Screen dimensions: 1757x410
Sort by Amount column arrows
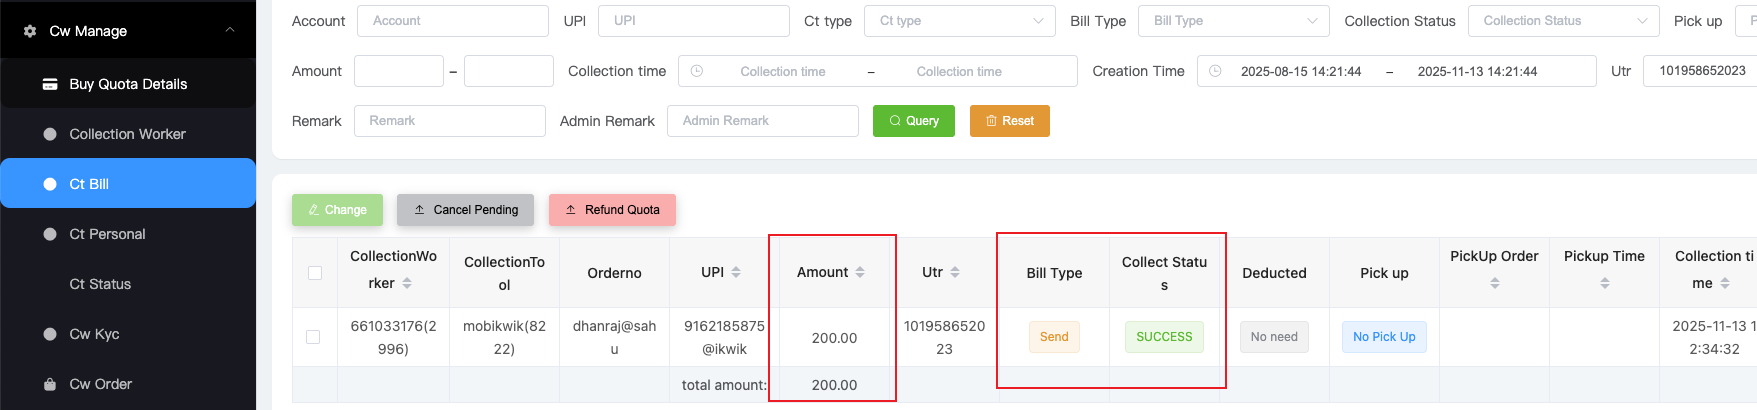(860, 272)
